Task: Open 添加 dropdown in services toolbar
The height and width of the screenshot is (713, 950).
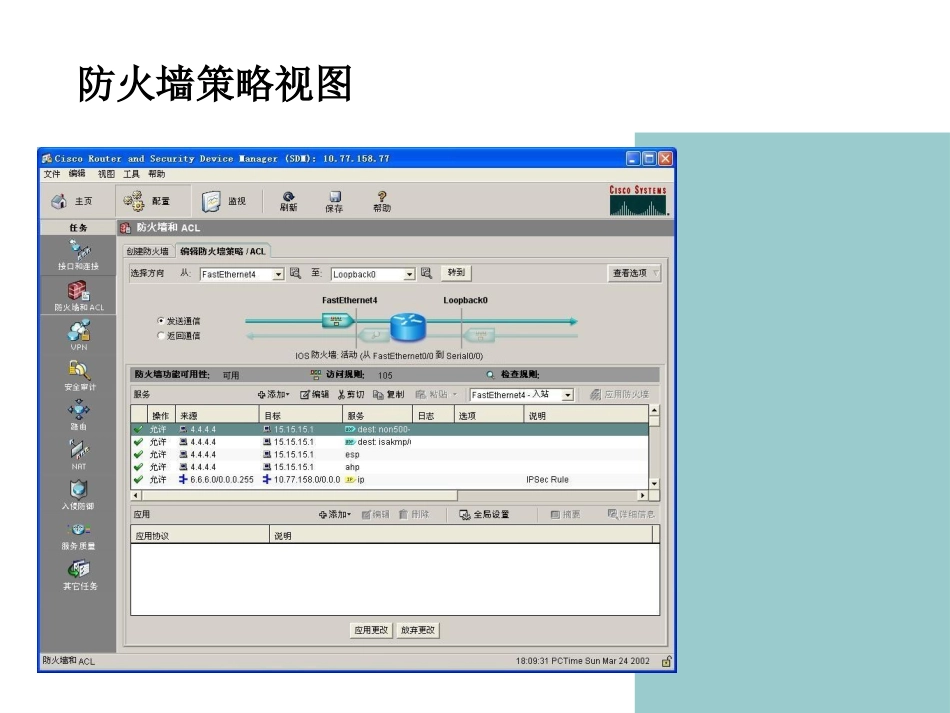Action: [273, 394]
